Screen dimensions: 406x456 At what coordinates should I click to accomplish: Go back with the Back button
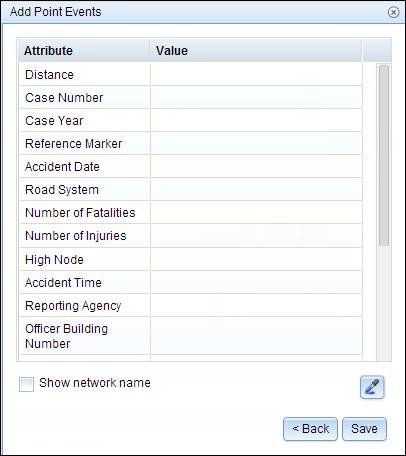[310, 429]
